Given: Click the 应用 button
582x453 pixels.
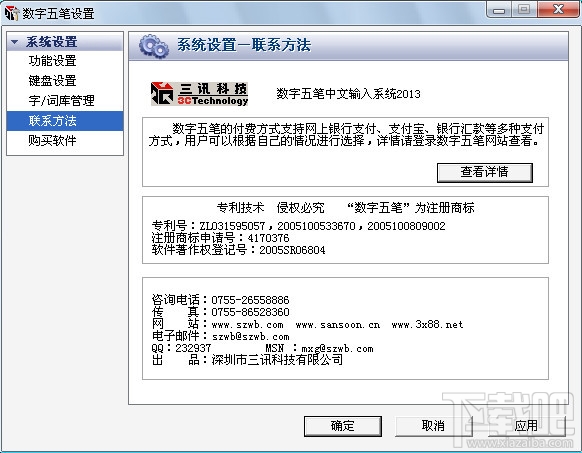Looking at the screenshot, I should click(526, 426).
